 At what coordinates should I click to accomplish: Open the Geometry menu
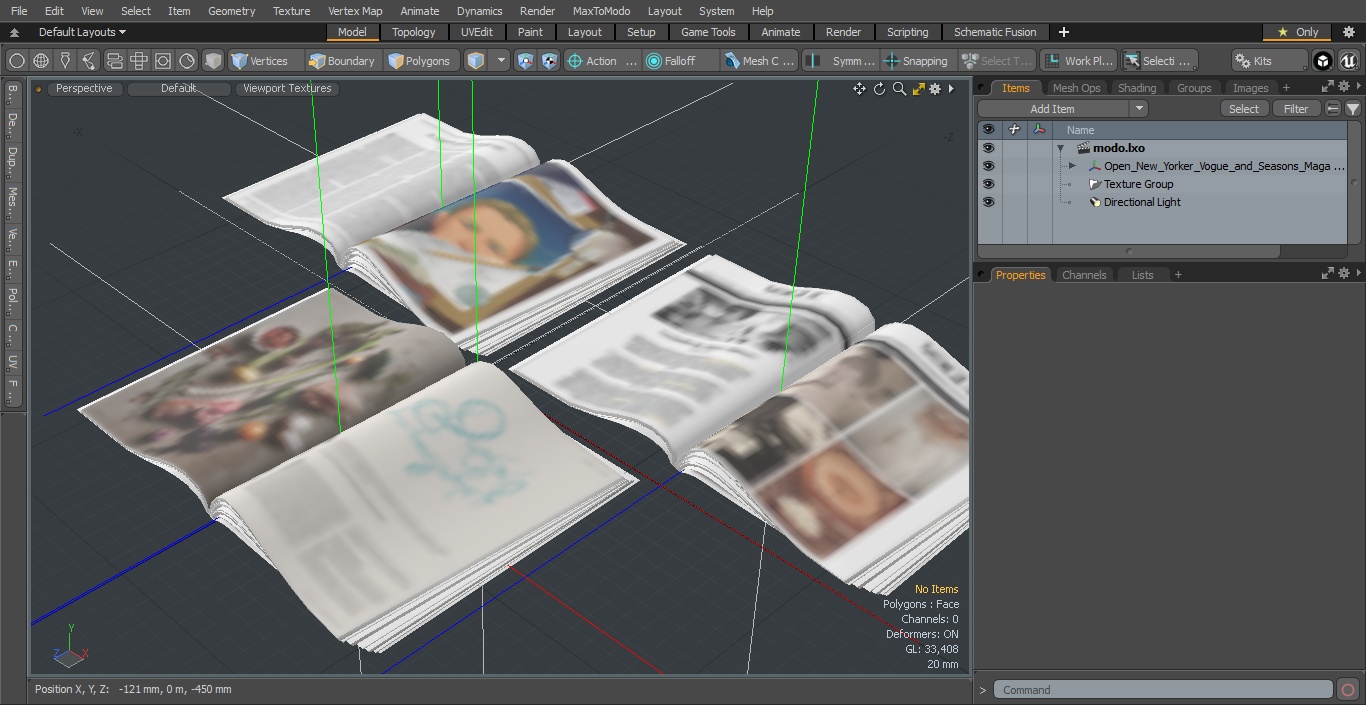[x=231, y=11]
